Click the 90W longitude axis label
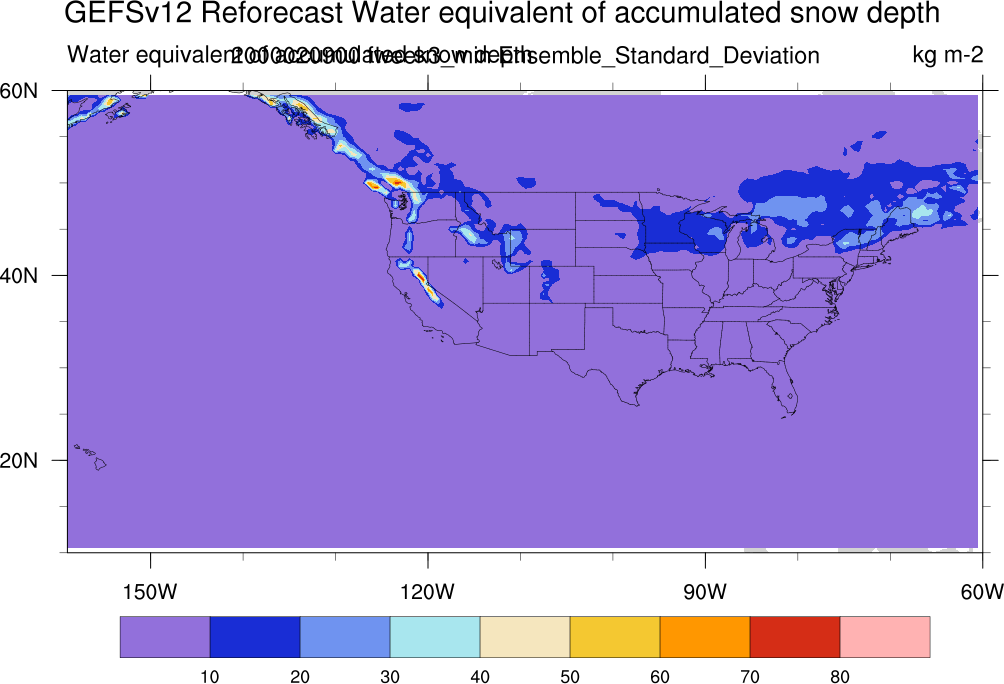 pyautogui.click(x=705, y=592)
